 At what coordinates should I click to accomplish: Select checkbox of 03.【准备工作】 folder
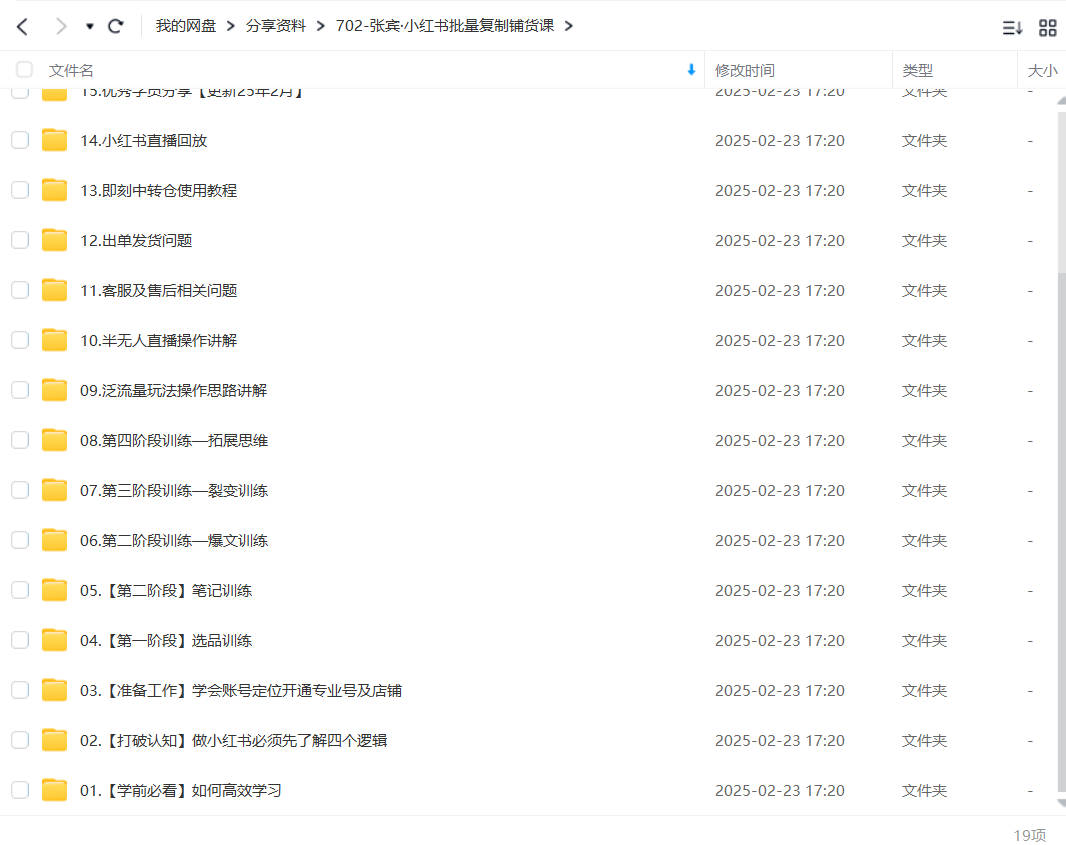pos(20,690)
